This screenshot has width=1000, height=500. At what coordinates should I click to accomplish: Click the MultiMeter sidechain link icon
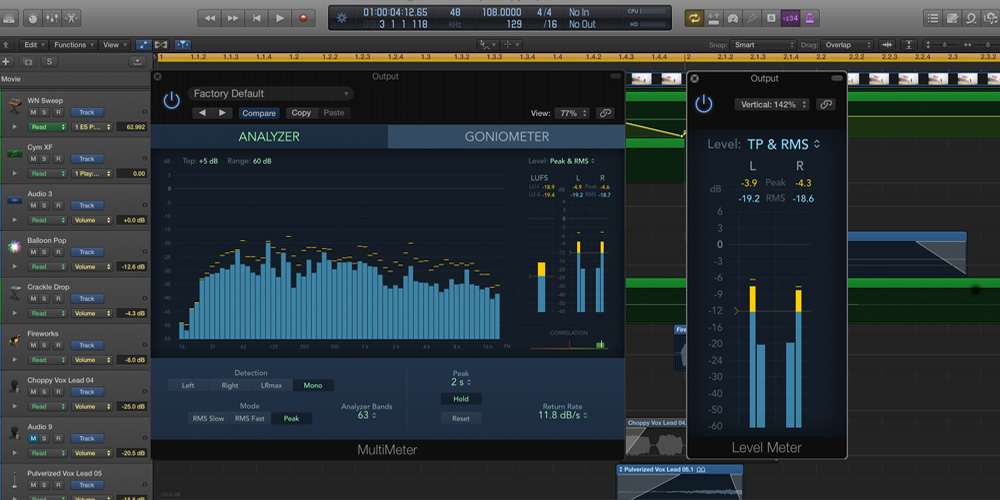[605, 113]
